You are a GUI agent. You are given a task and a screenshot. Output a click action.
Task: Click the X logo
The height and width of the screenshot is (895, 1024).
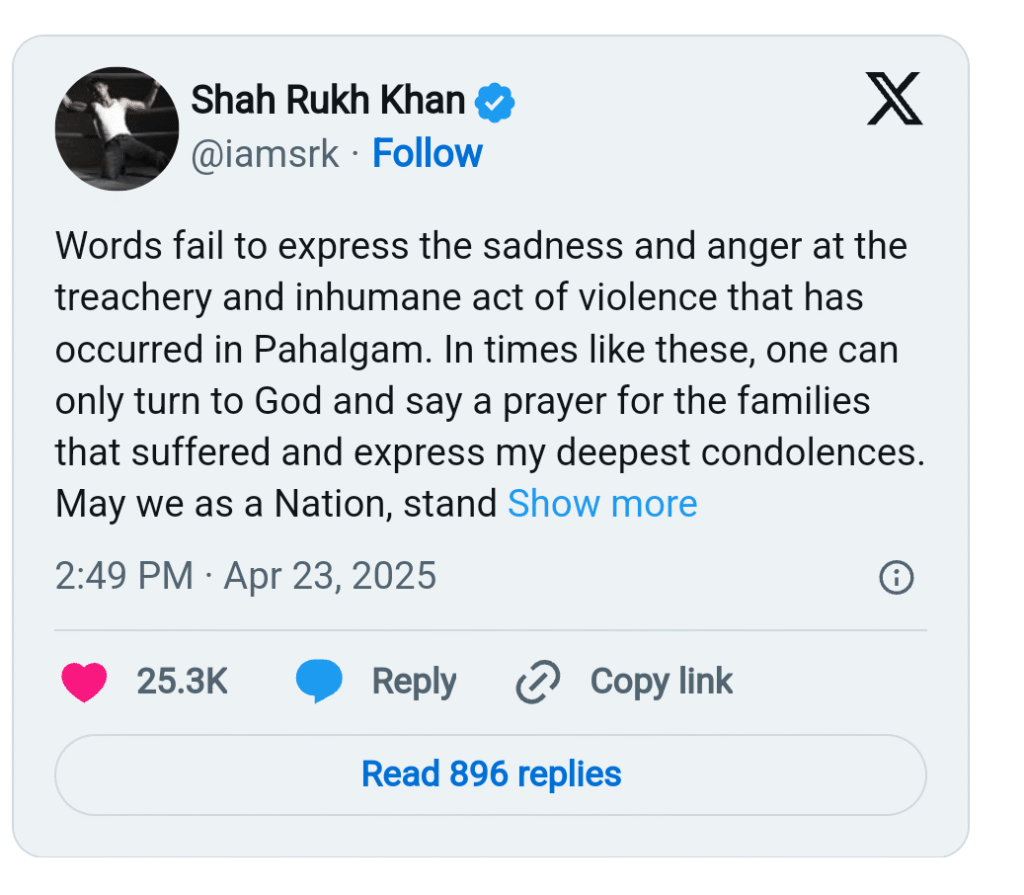[x=894, y=99]
